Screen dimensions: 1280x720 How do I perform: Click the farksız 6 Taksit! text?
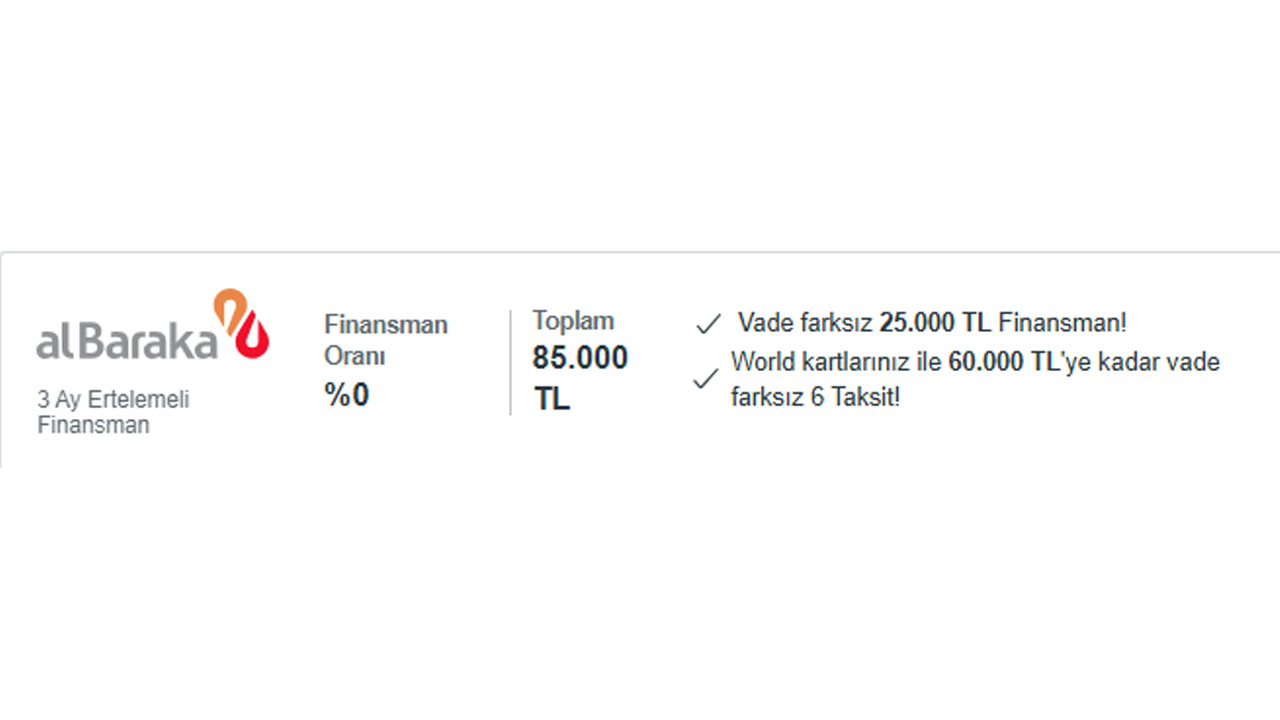(x=815, y=397)
